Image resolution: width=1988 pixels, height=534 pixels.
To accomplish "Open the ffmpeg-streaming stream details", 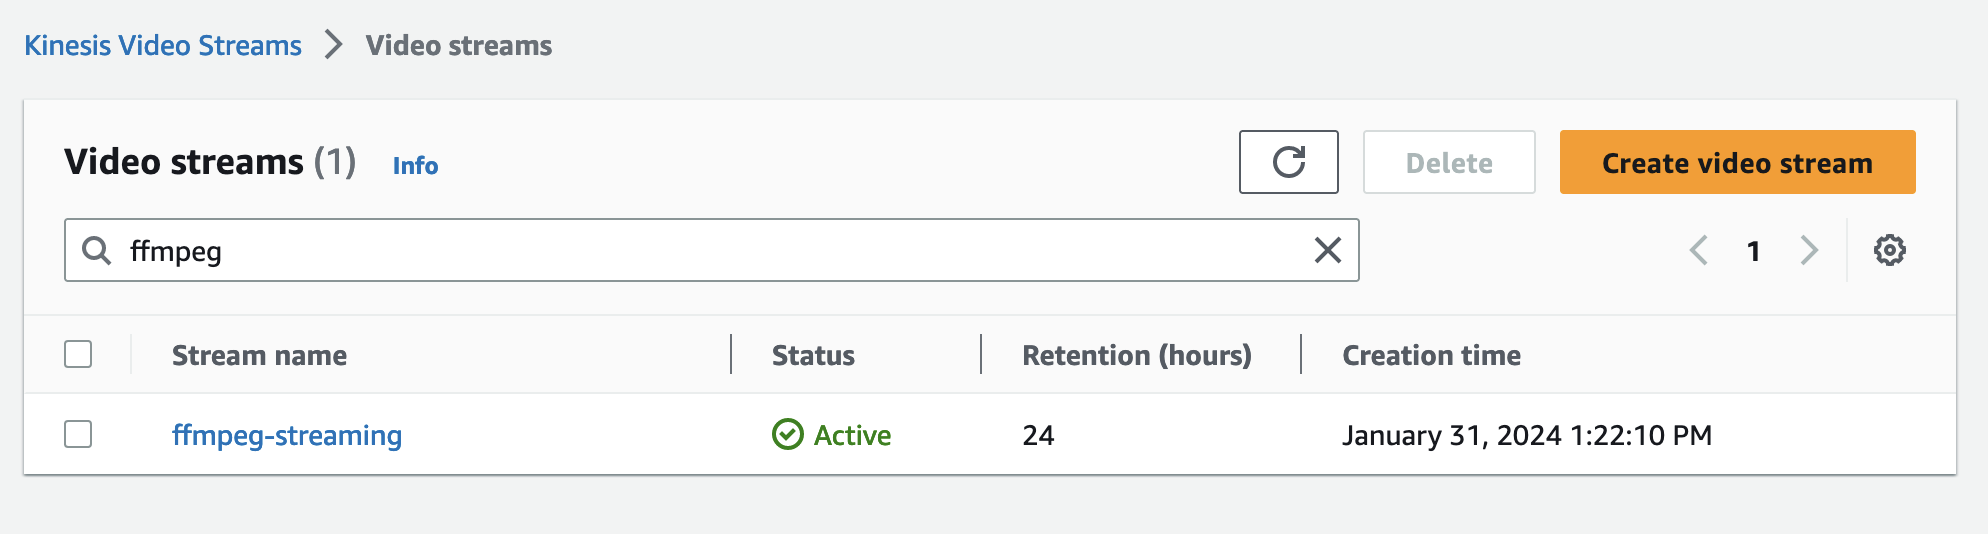I will click(x=287, y=435).
